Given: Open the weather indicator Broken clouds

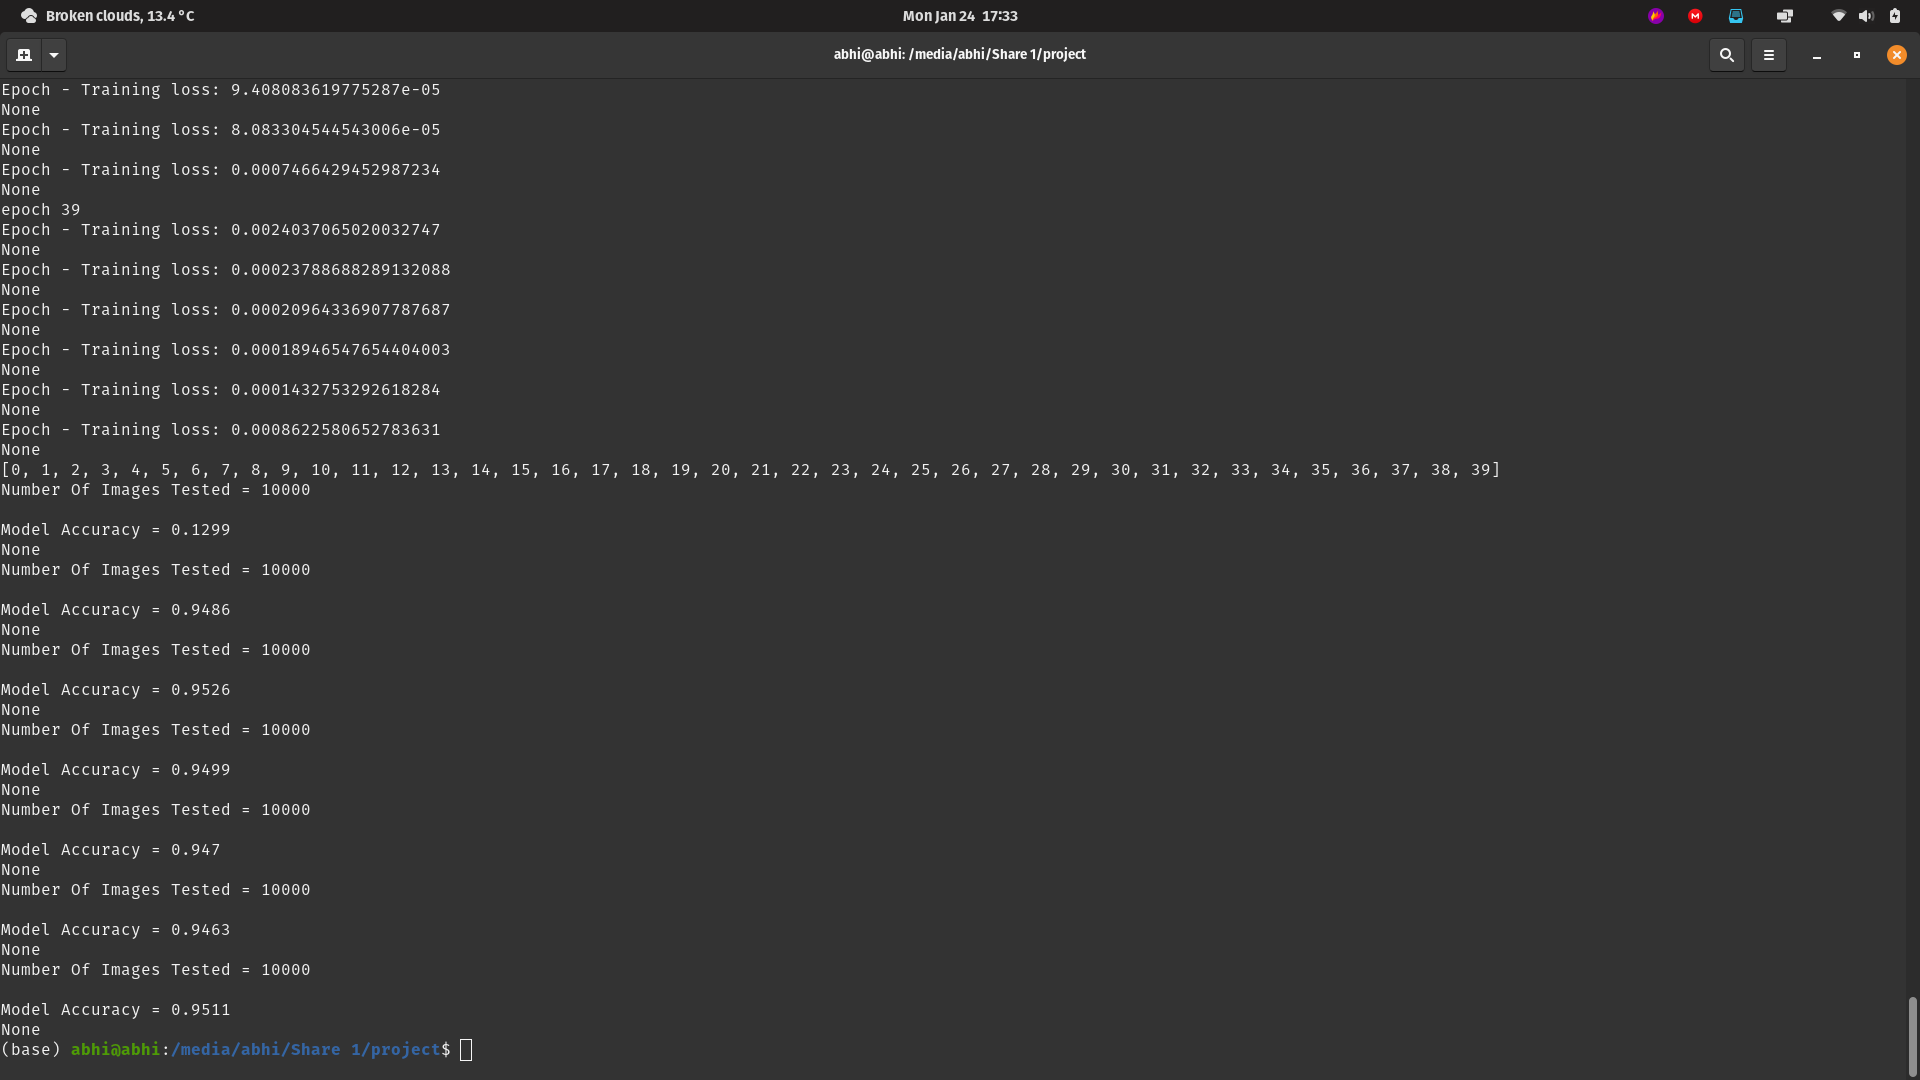Looking at the screenshot, I should point(120,16).
